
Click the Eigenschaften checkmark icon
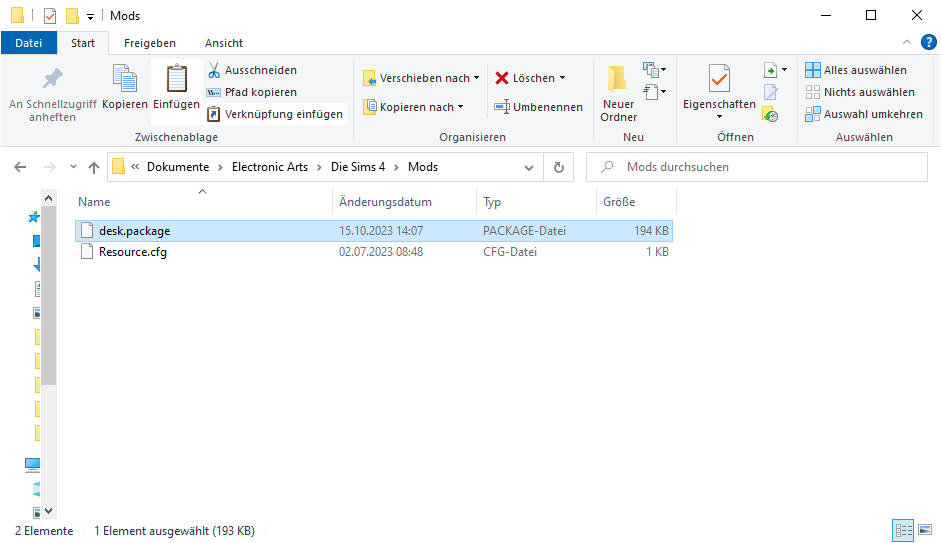coord(719,79)
